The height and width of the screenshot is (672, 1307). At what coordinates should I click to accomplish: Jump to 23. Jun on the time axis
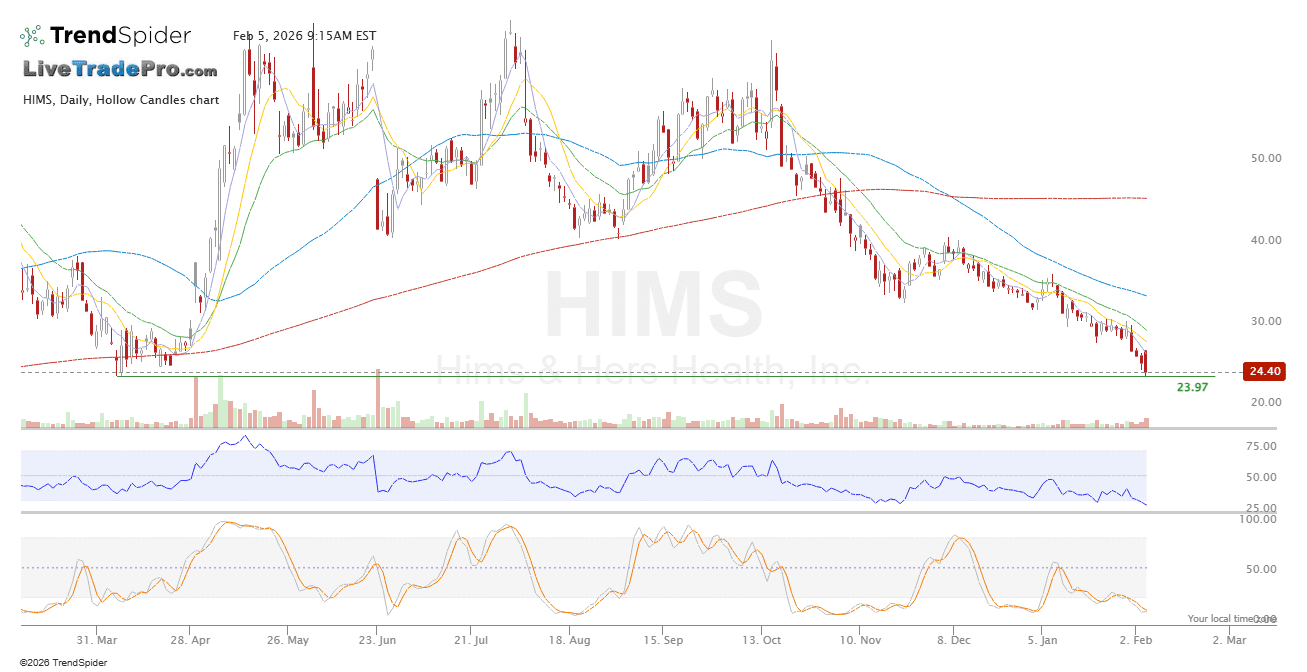point(379,639)
